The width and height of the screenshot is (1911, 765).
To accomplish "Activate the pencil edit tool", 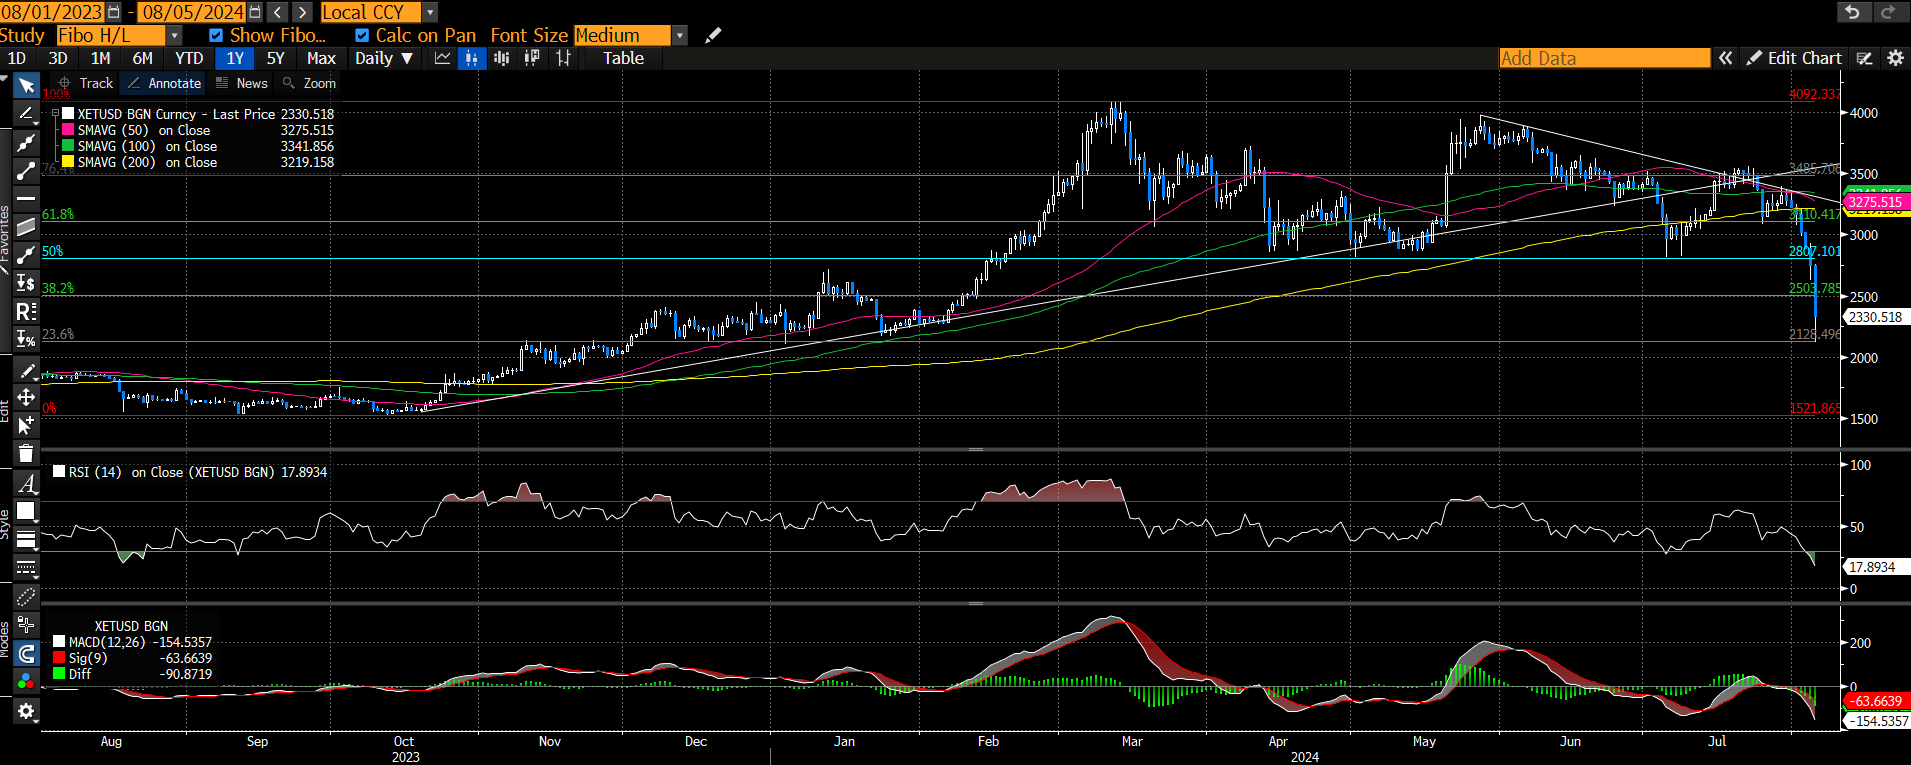I will 26,370.
